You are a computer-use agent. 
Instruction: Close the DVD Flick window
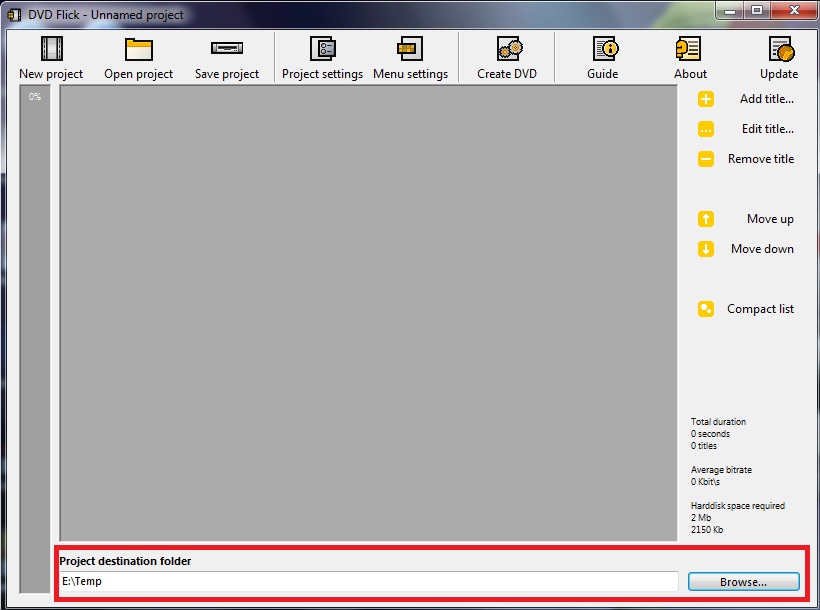coord(794,10)
